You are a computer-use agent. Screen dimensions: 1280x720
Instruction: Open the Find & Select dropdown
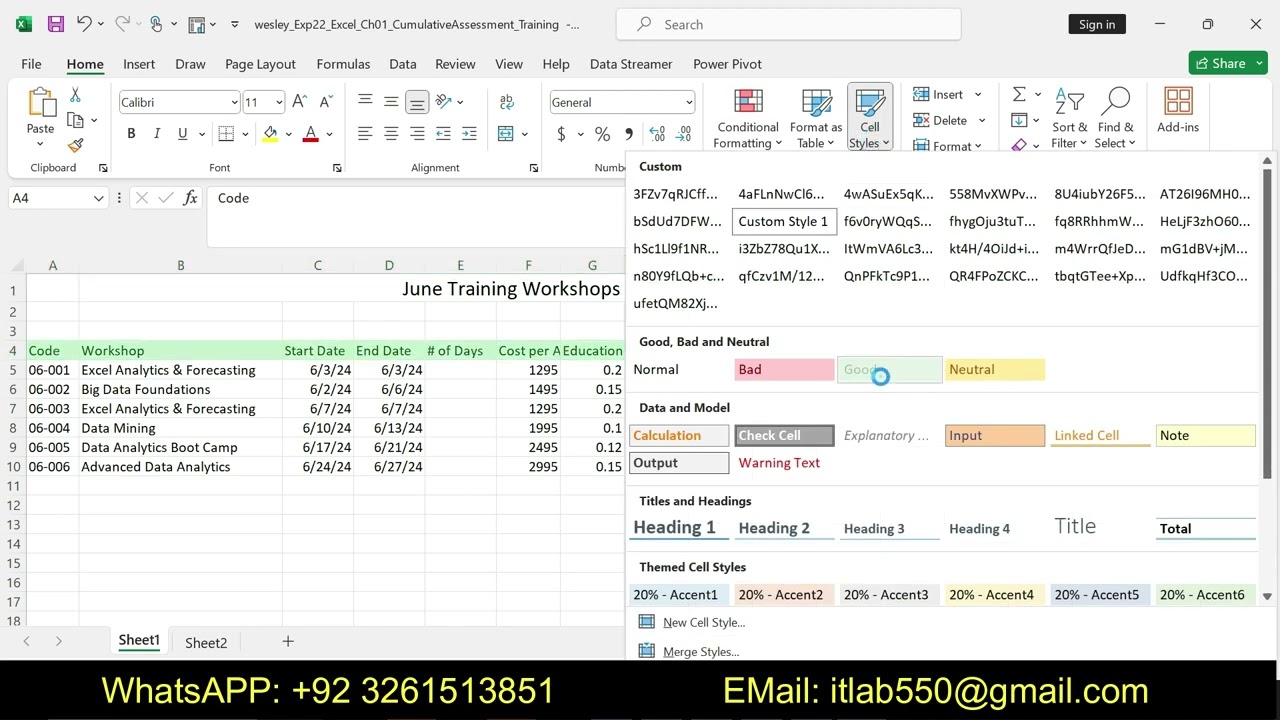[1115, 118]
